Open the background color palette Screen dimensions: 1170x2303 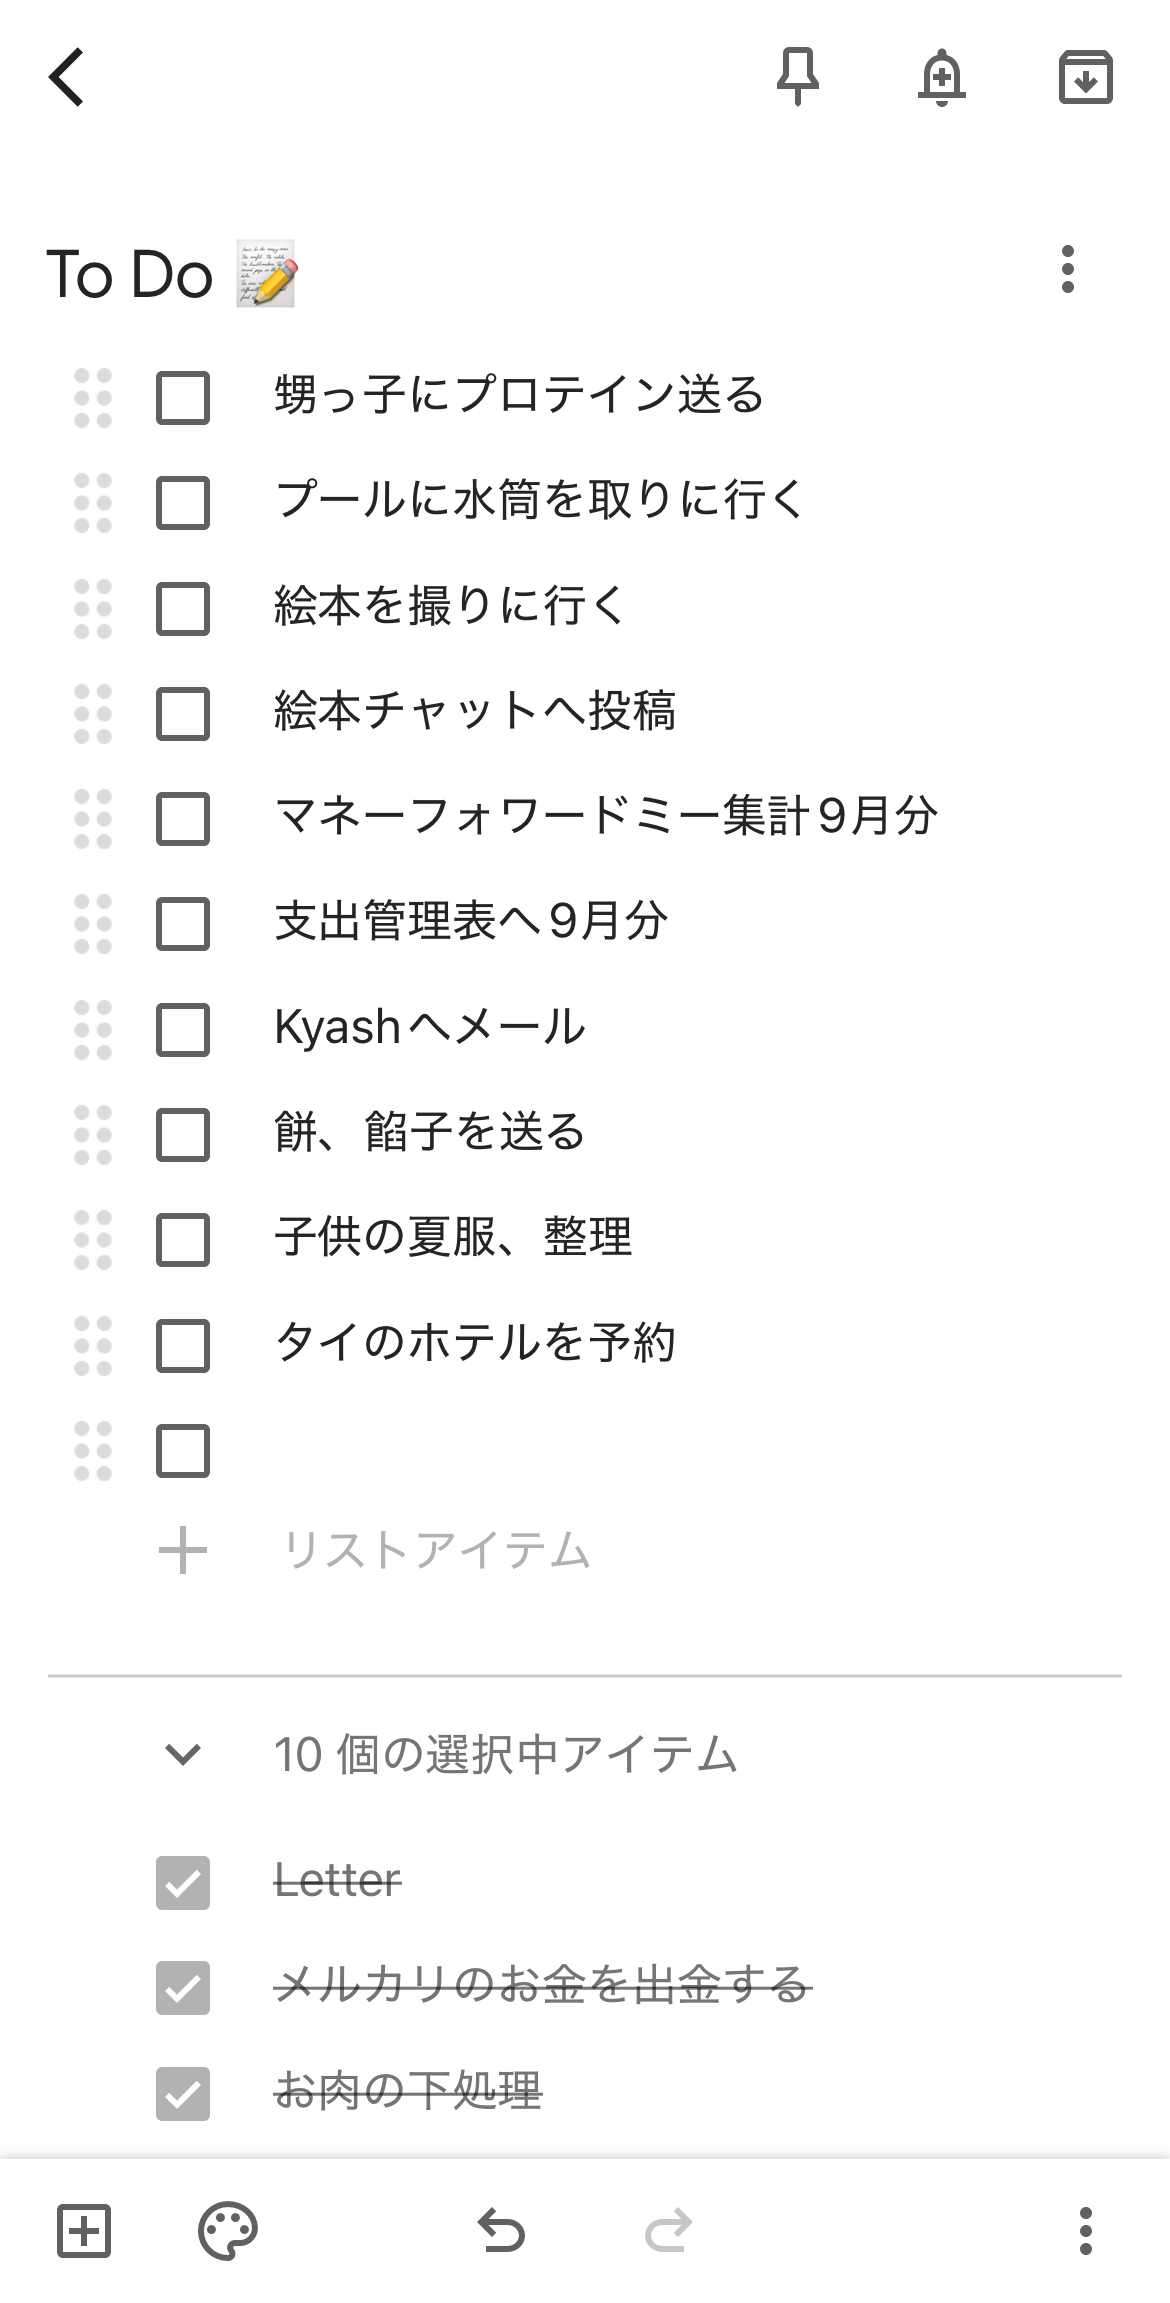point(228,2231)
